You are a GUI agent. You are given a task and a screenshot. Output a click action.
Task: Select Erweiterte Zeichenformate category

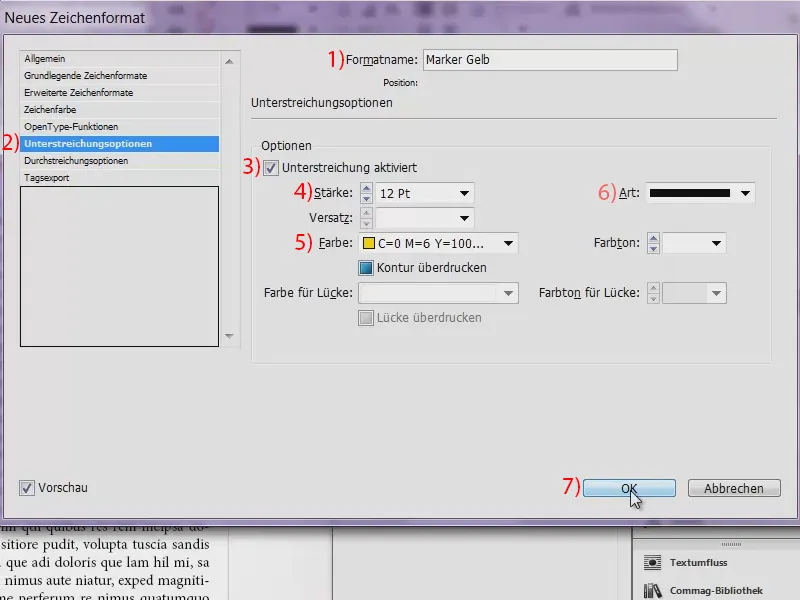click(120, 92)
